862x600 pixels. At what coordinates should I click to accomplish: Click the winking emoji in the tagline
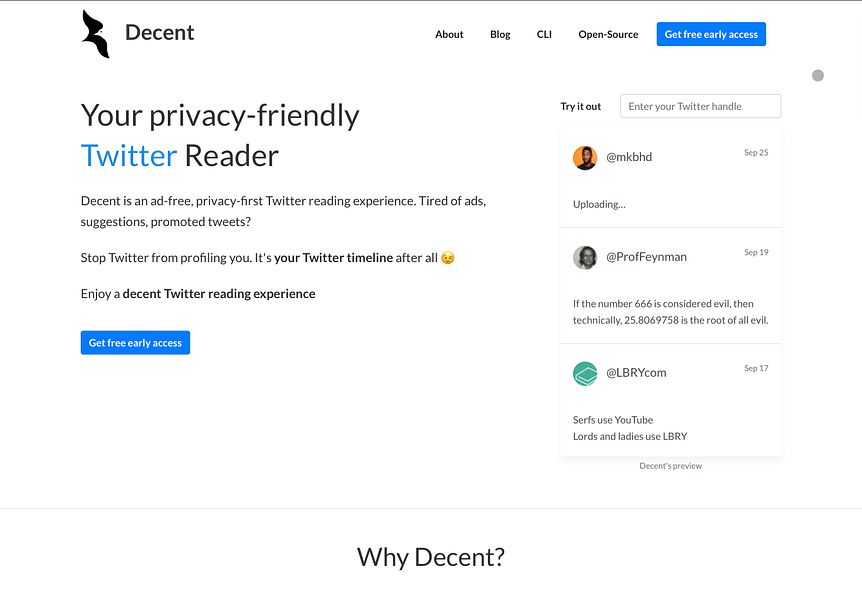pos(446,257)
